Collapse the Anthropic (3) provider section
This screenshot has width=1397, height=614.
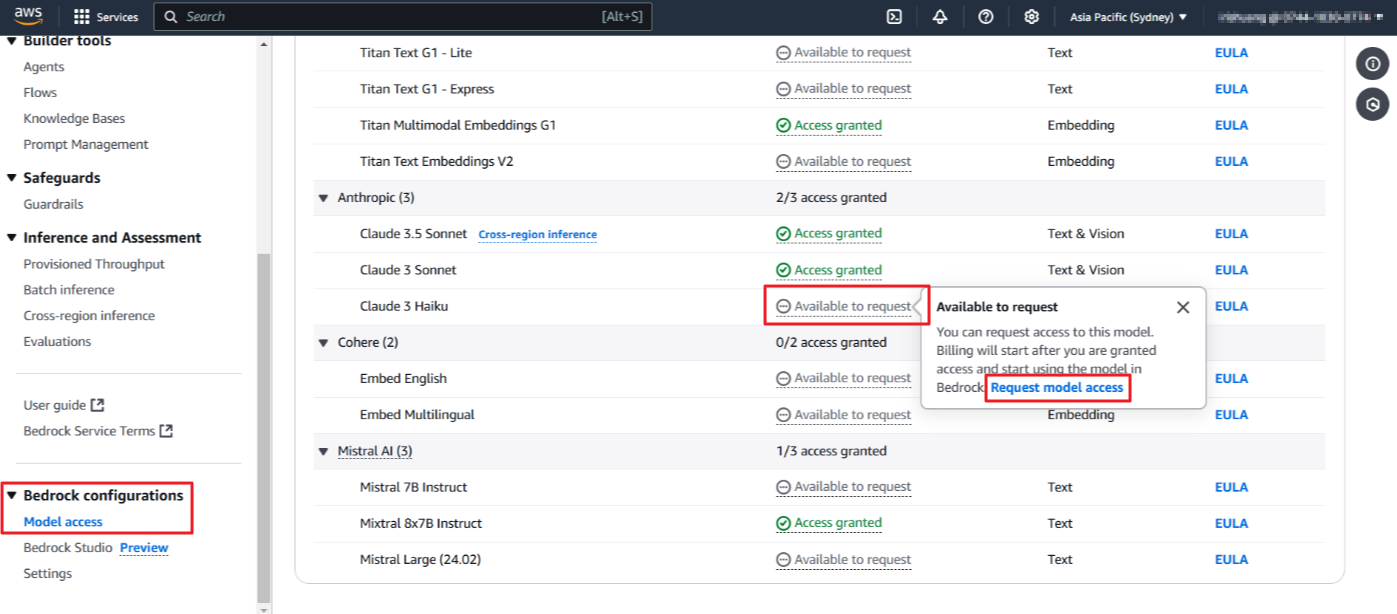323,197
